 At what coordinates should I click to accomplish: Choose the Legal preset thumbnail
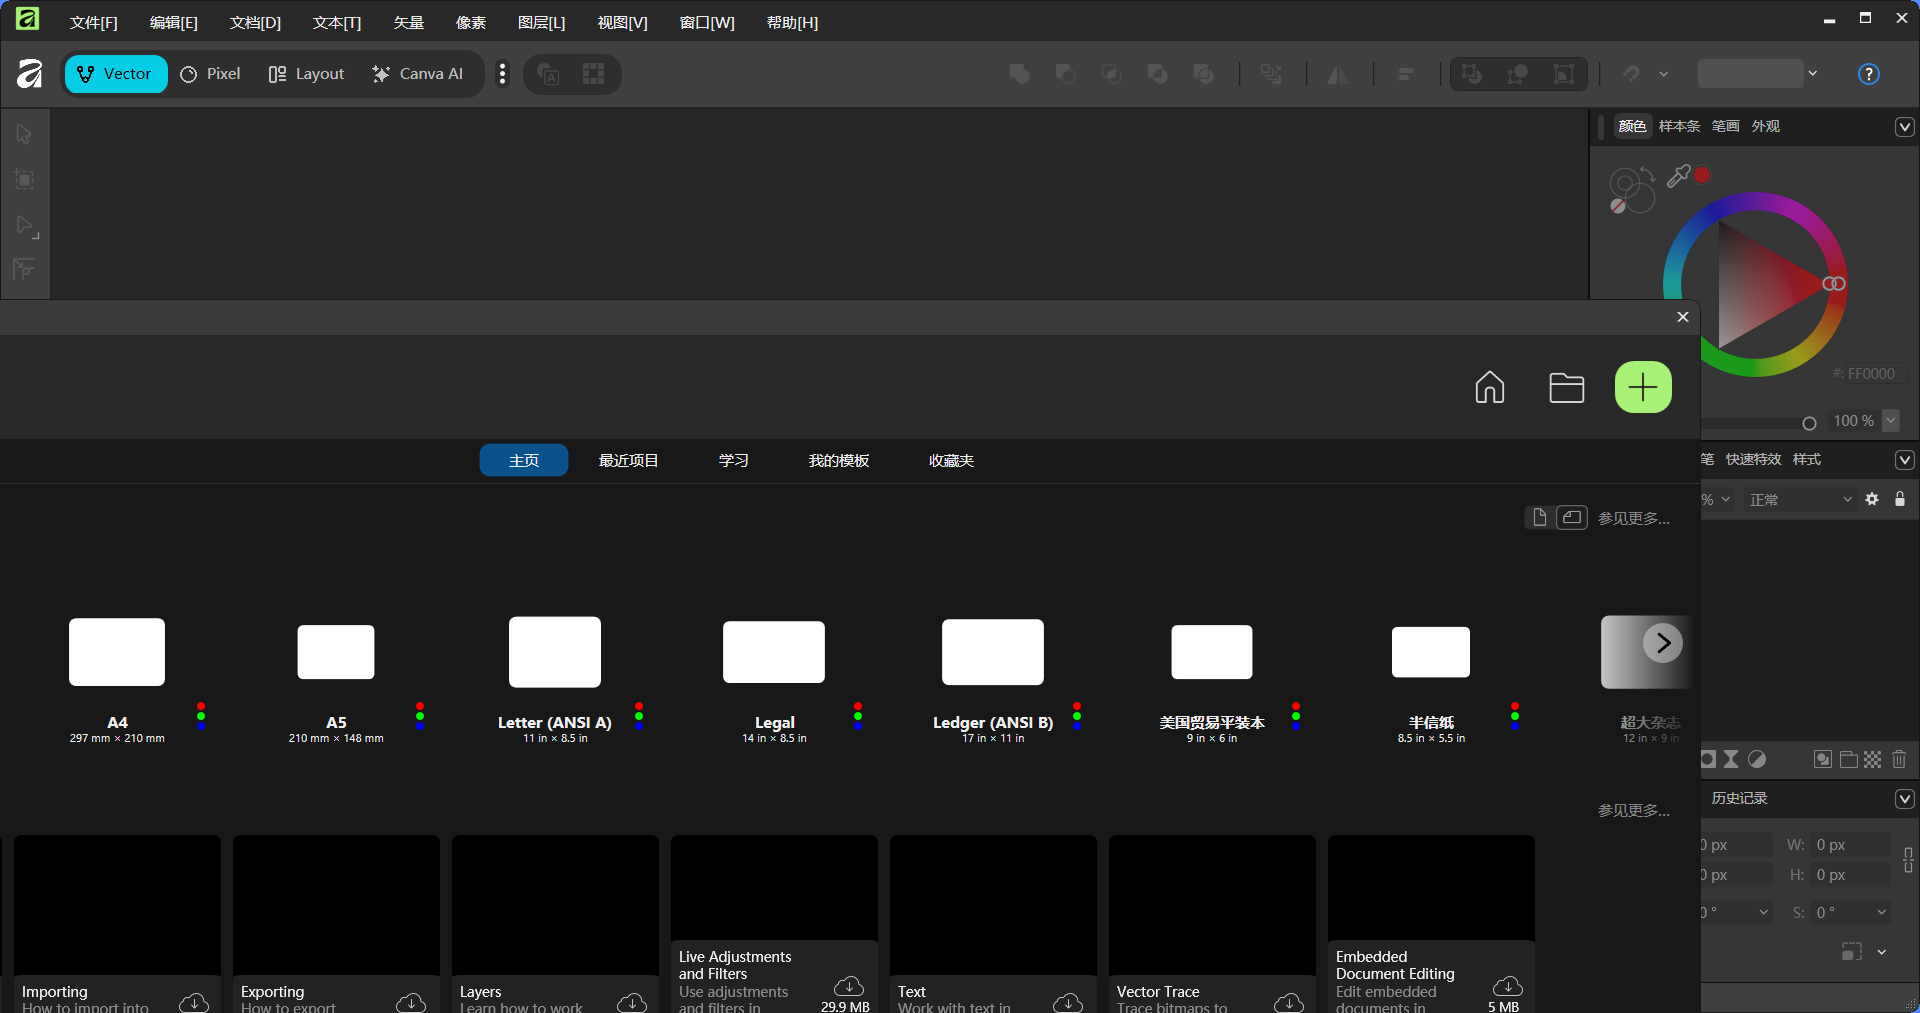(774, 652)
